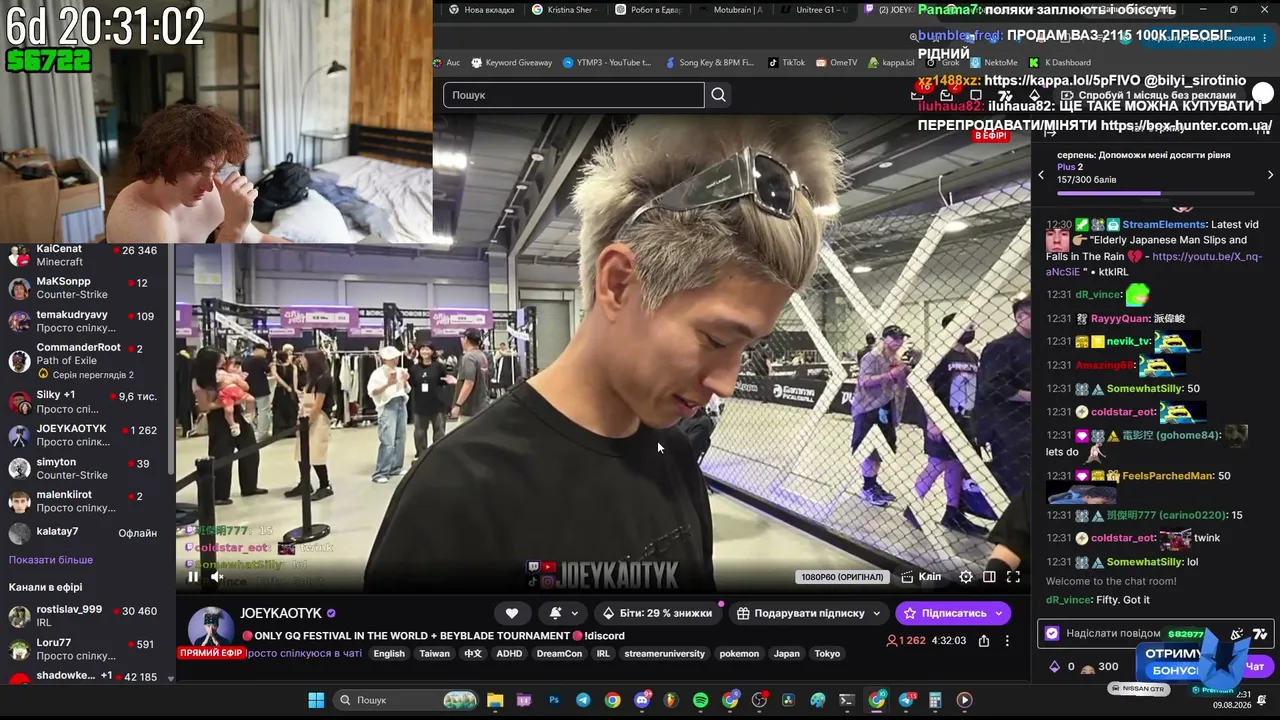The width and height of the screenshot is (1280, 720).
Task: Select the English stream tag
Action: coord(389,654)
